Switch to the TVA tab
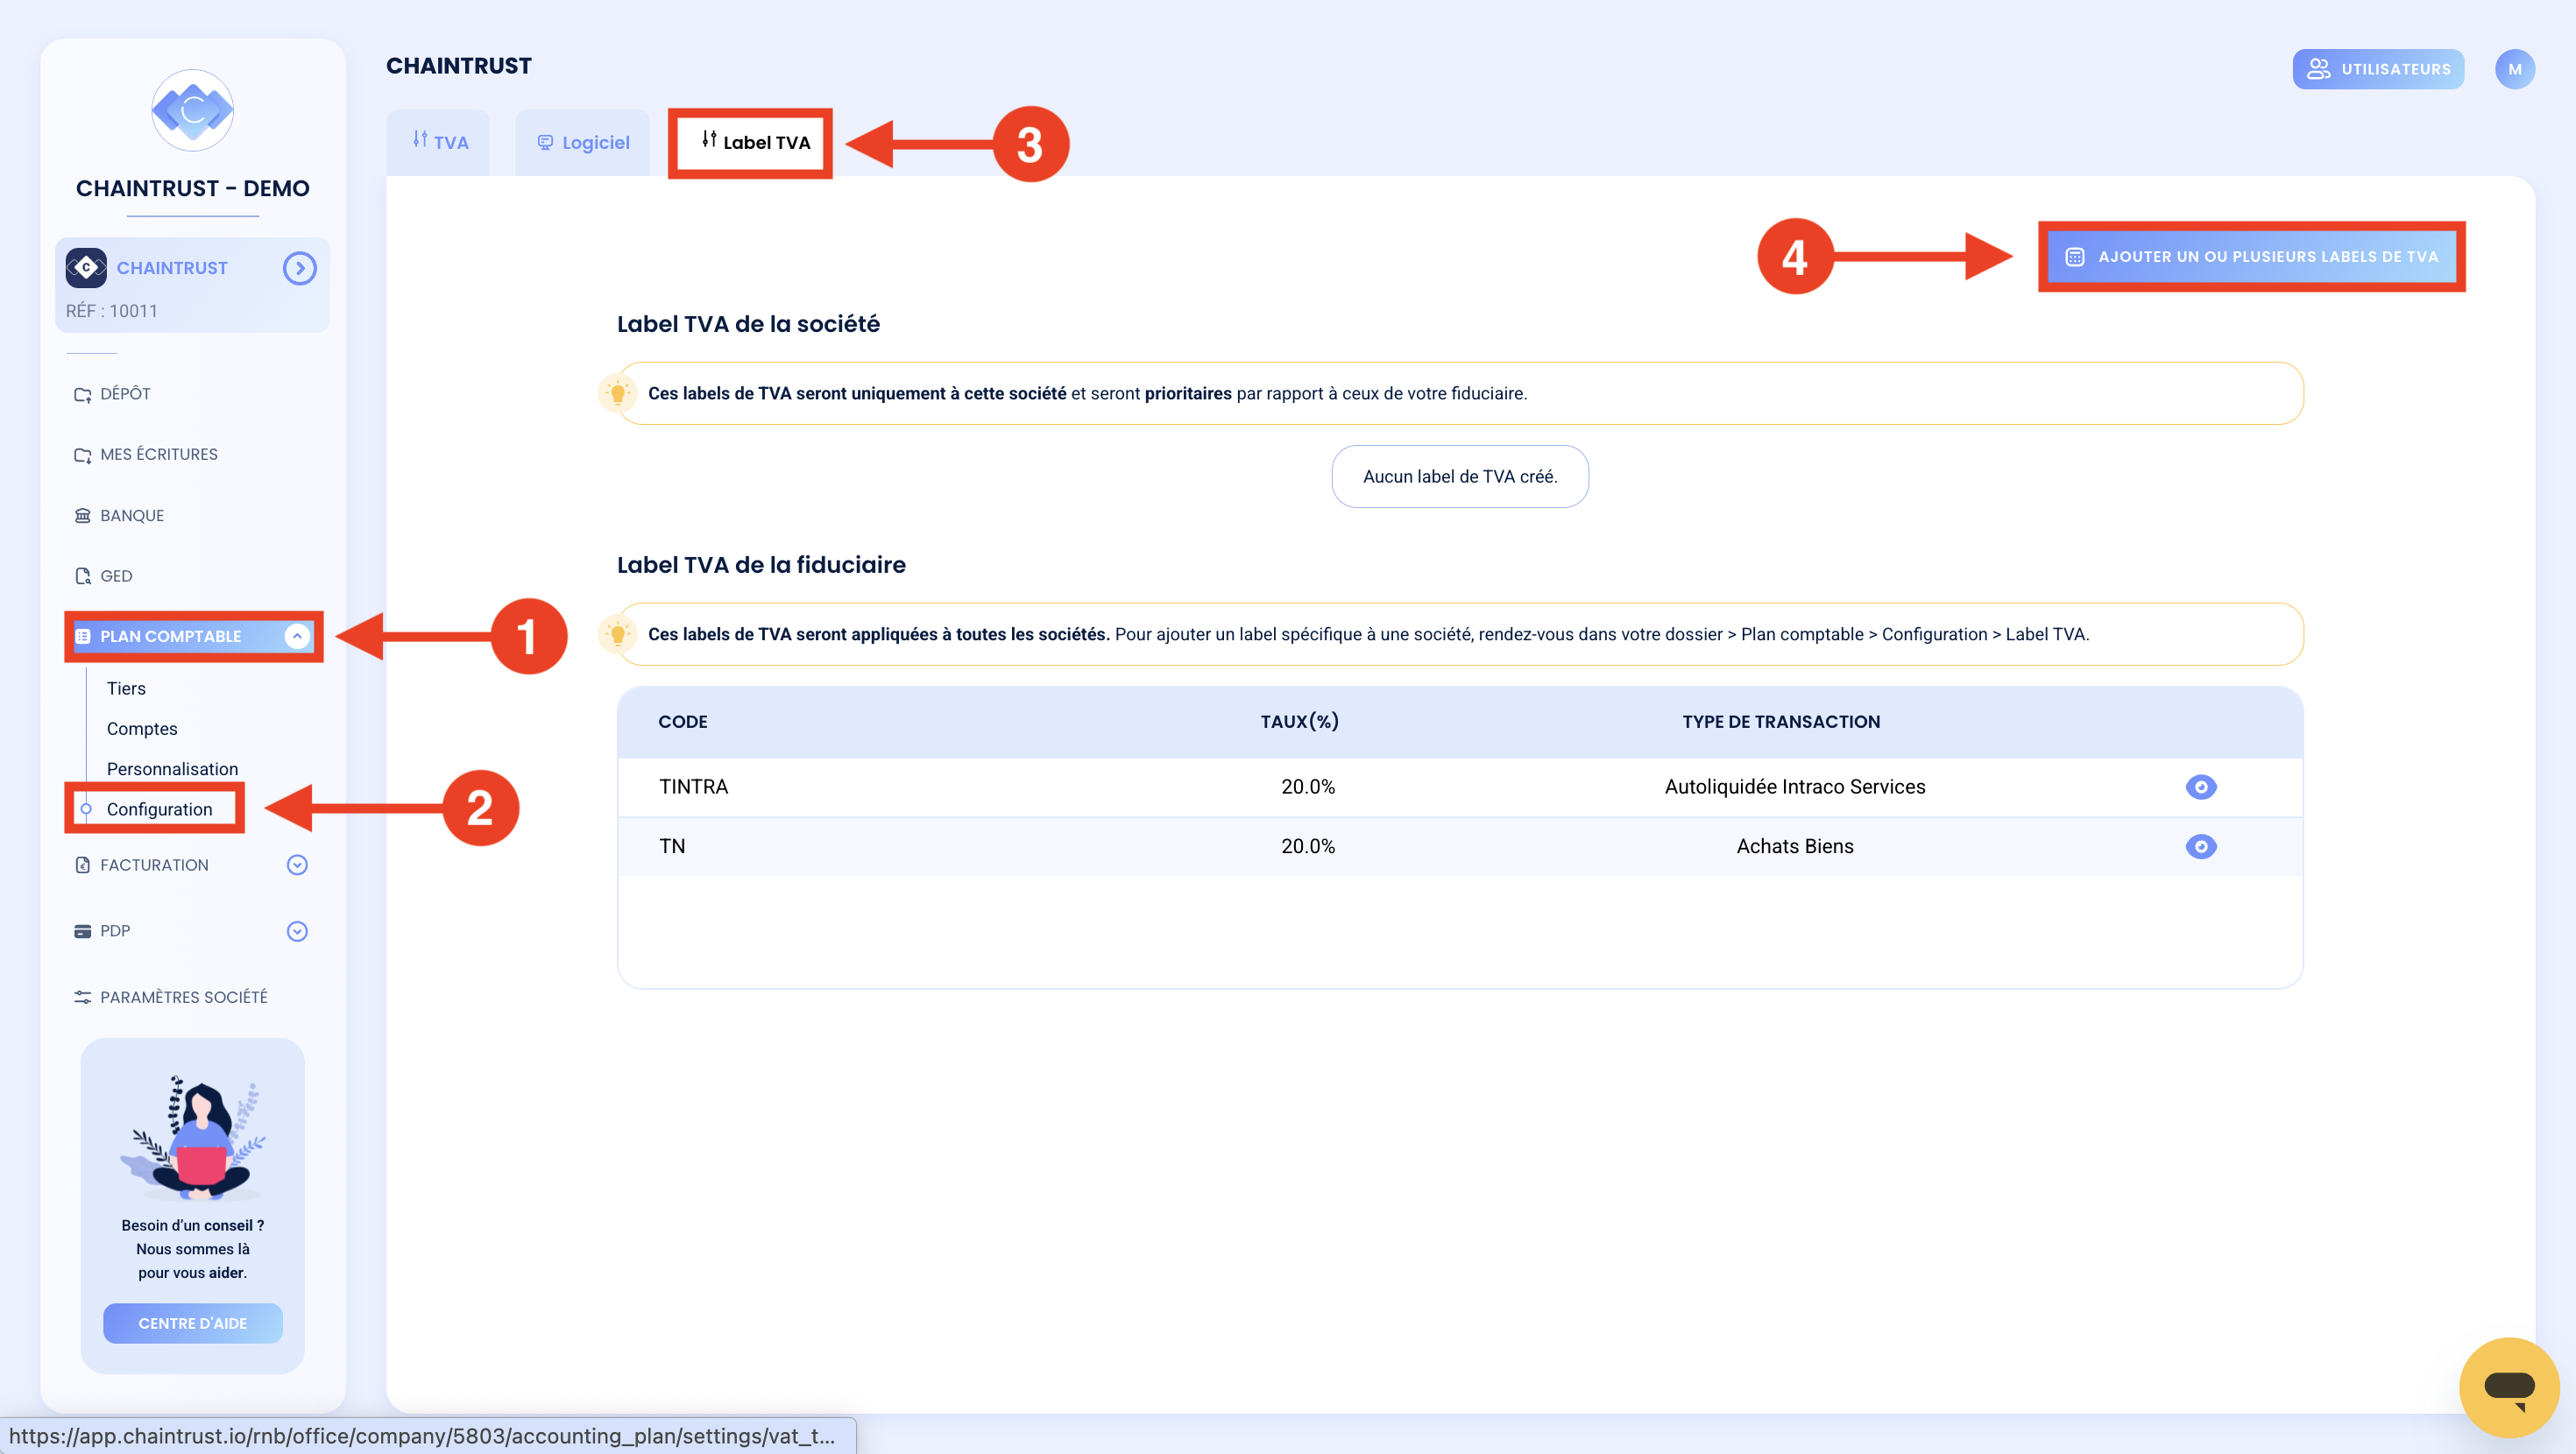Image resolution: width=2576 pixels, height=1454 pixels. pyautogui.click(x=439, y=142)
